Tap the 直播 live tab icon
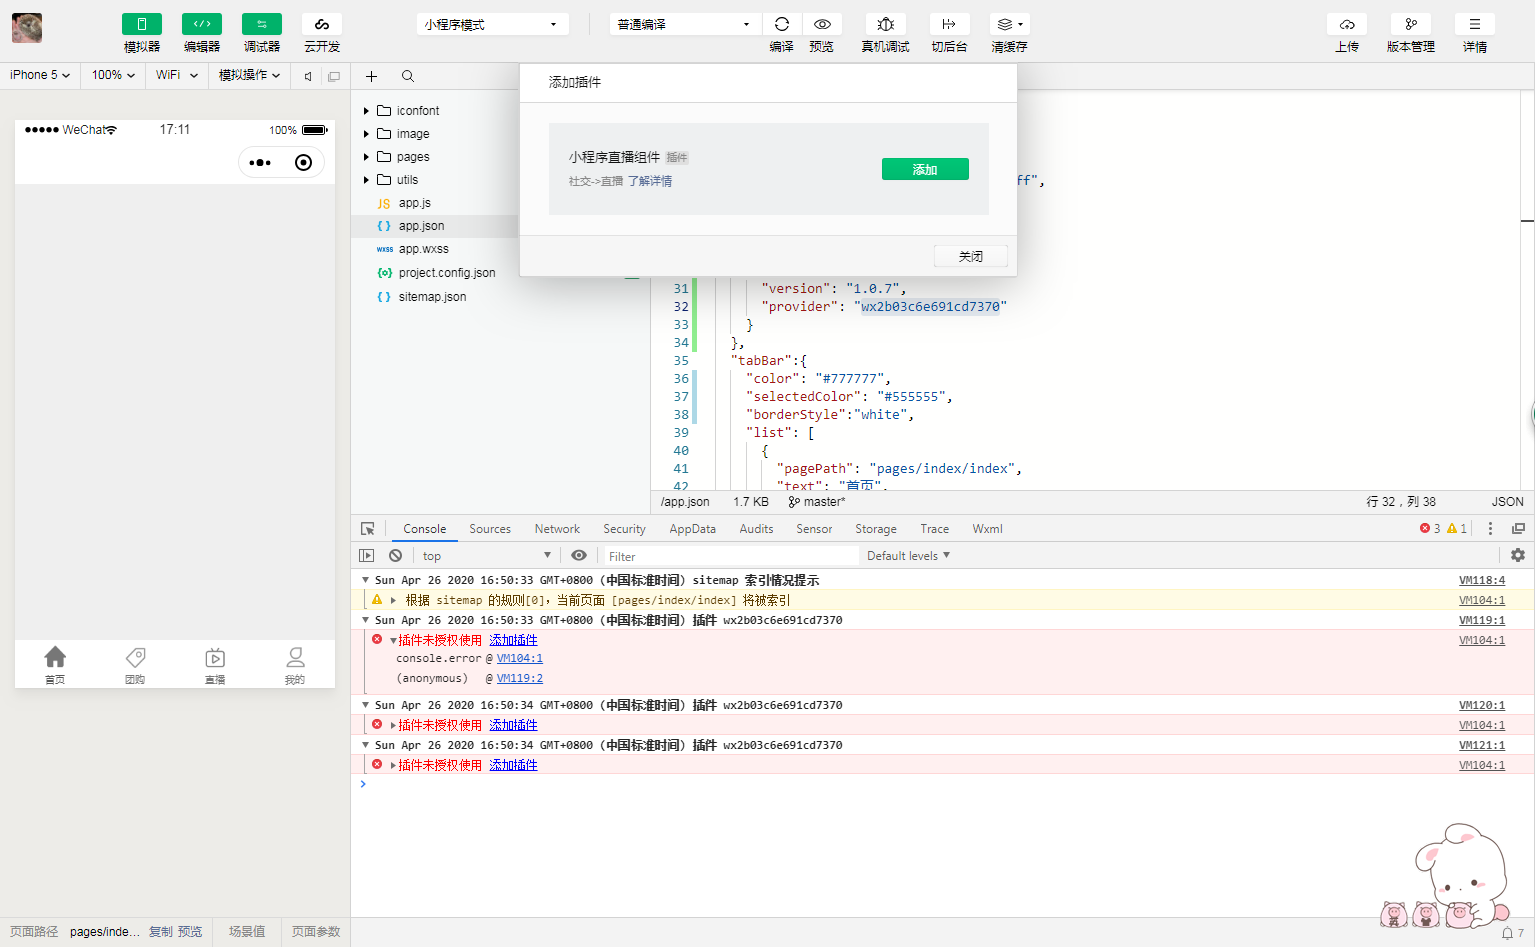 [215, 657]
